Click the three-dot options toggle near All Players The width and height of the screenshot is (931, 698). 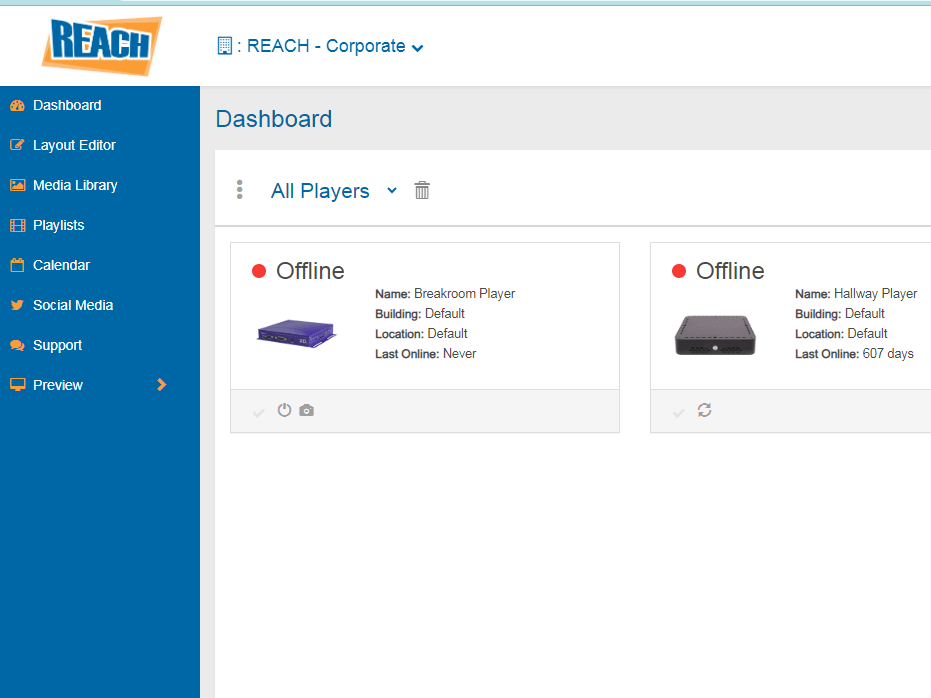pos(239,189)
